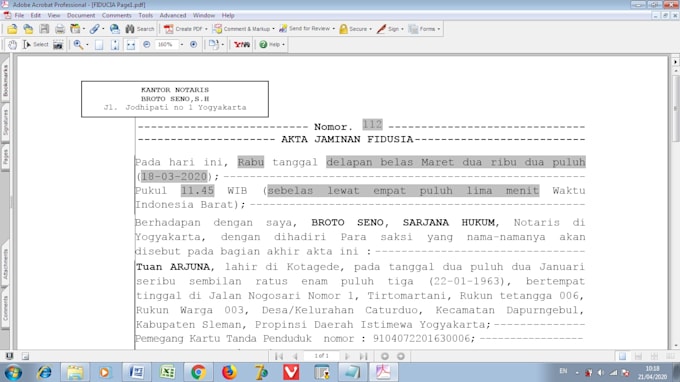The image size is (680, 382).
Task: Open the Comments side panel tab
Action: [5, 308]
